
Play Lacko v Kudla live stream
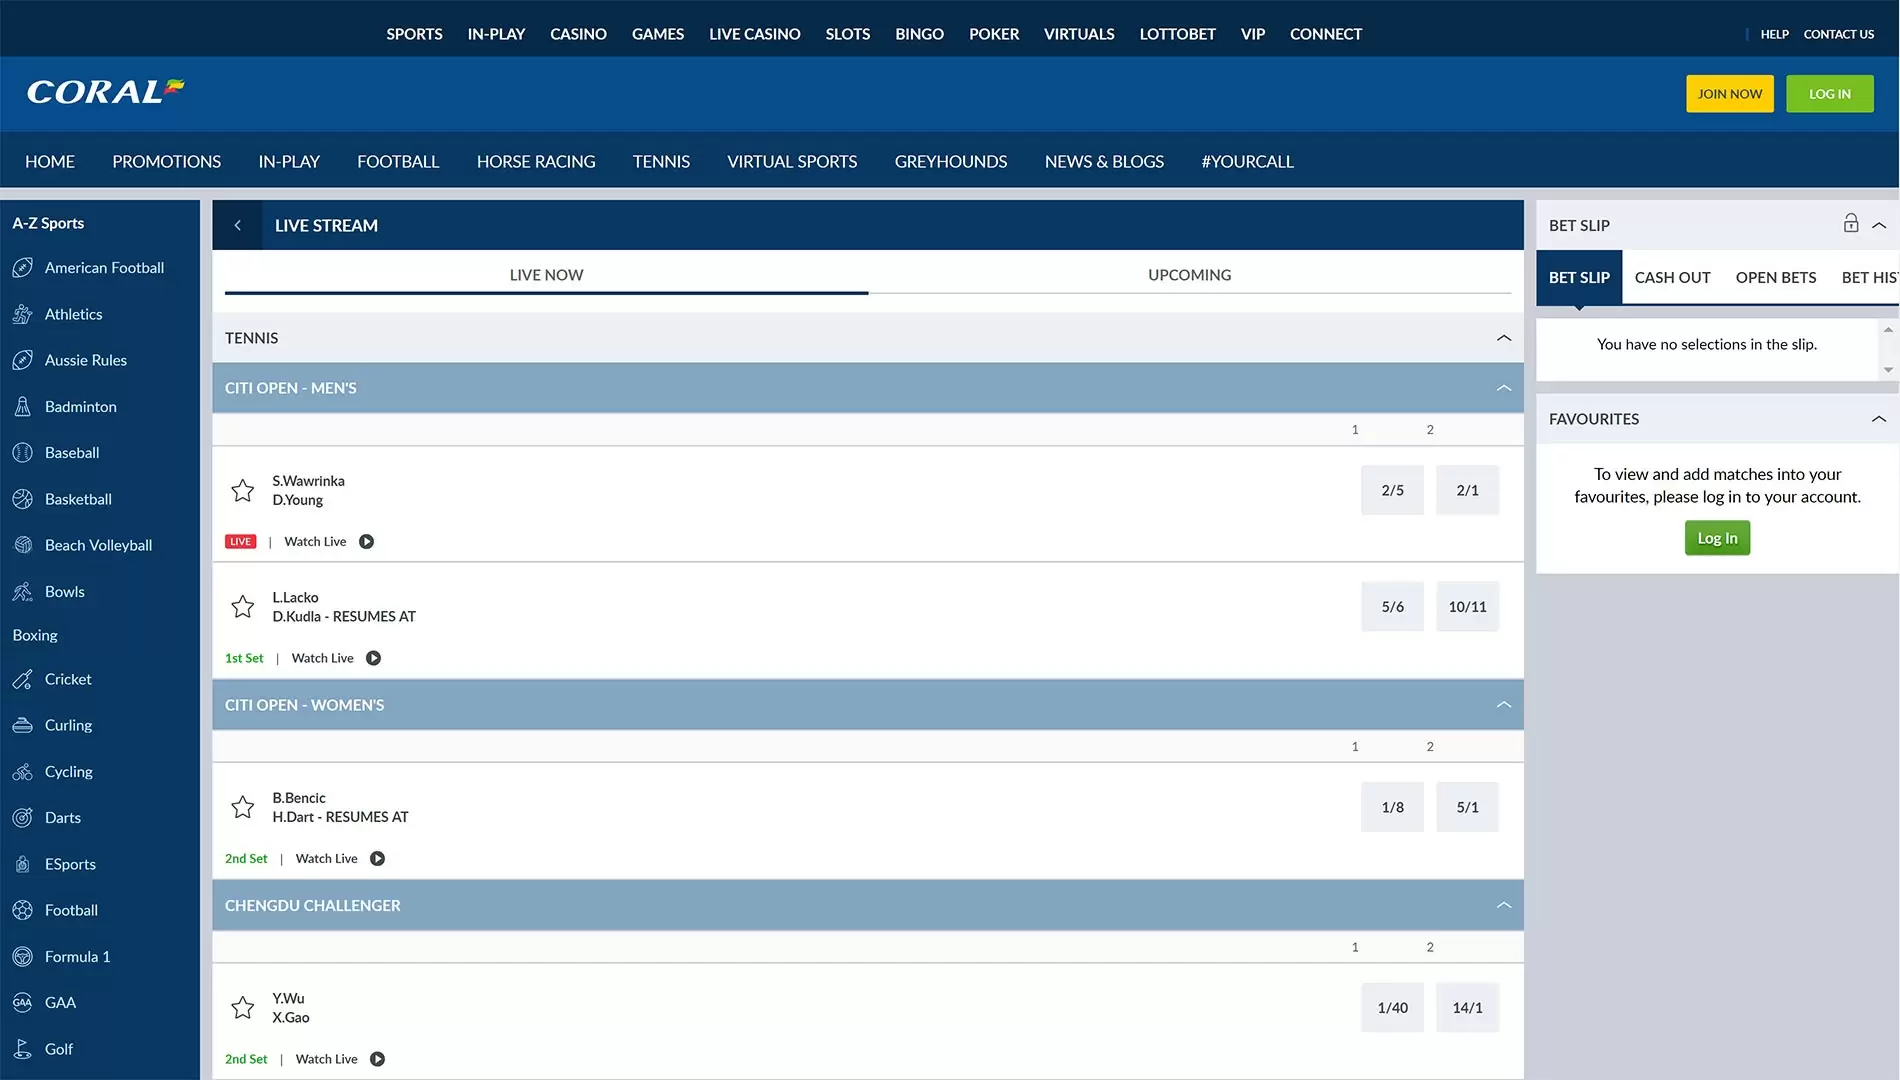click(x=374, y=658)
